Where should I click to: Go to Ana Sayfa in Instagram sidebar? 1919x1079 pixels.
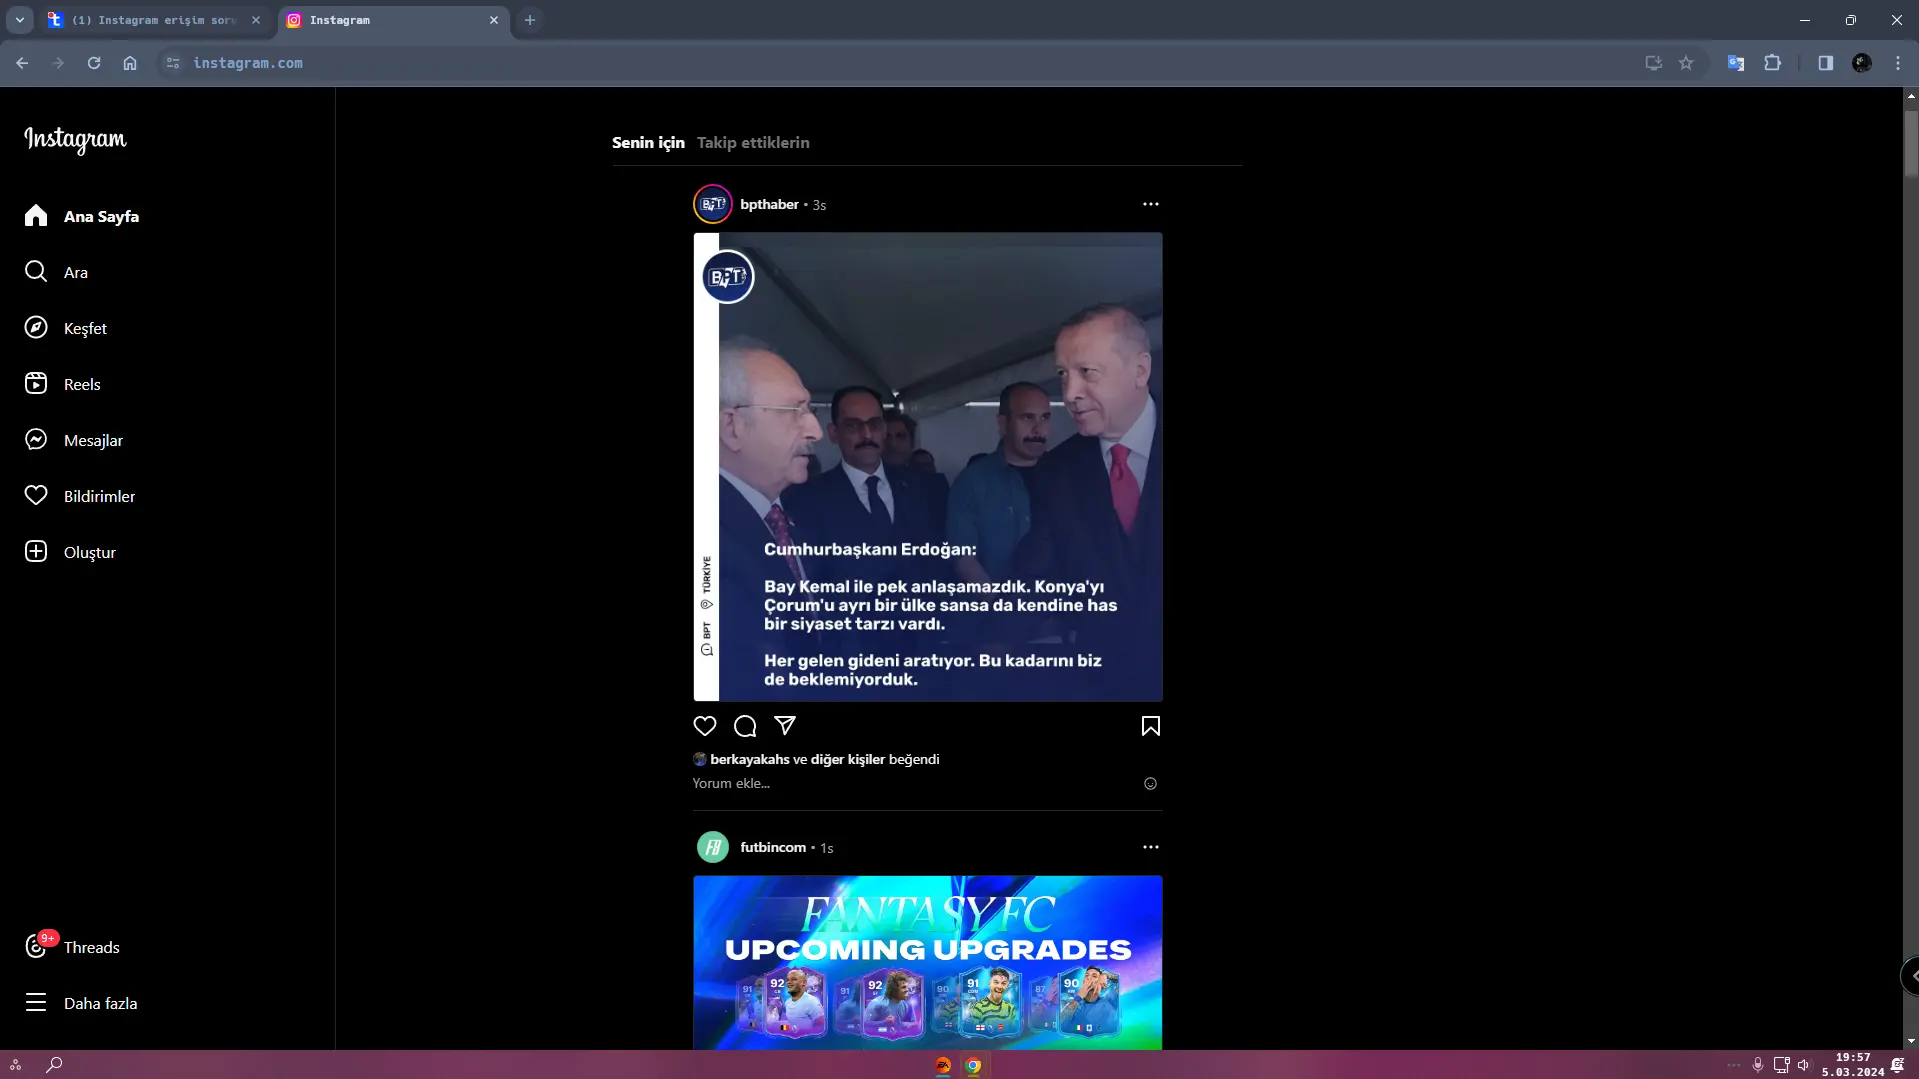82,216
